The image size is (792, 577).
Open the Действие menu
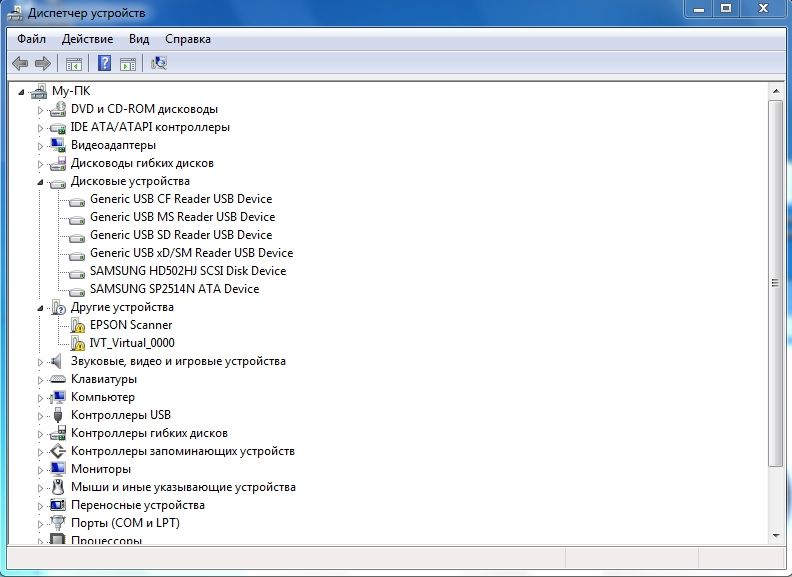click(x=87, y=39)
